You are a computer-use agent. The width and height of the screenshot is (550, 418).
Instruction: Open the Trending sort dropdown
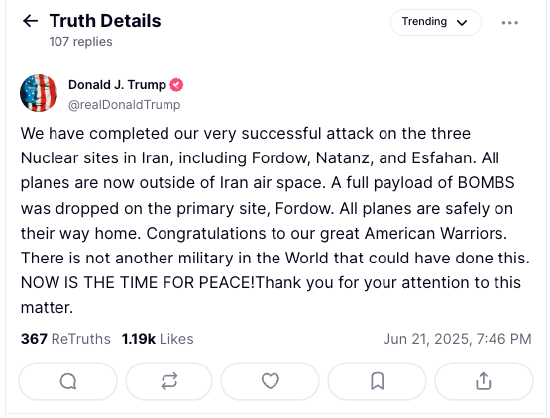coord(436,22)
